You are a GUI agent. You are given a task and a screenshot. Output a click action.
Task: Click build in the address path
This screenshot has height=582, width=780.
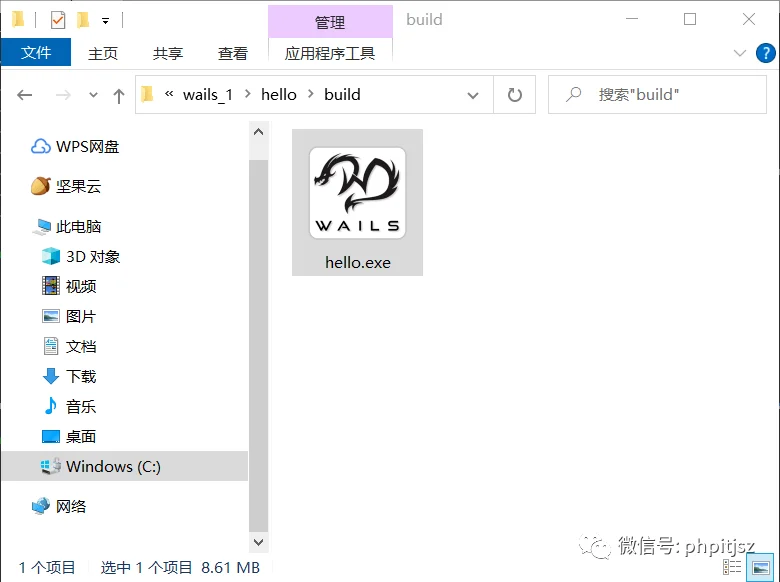click(342, 95)
